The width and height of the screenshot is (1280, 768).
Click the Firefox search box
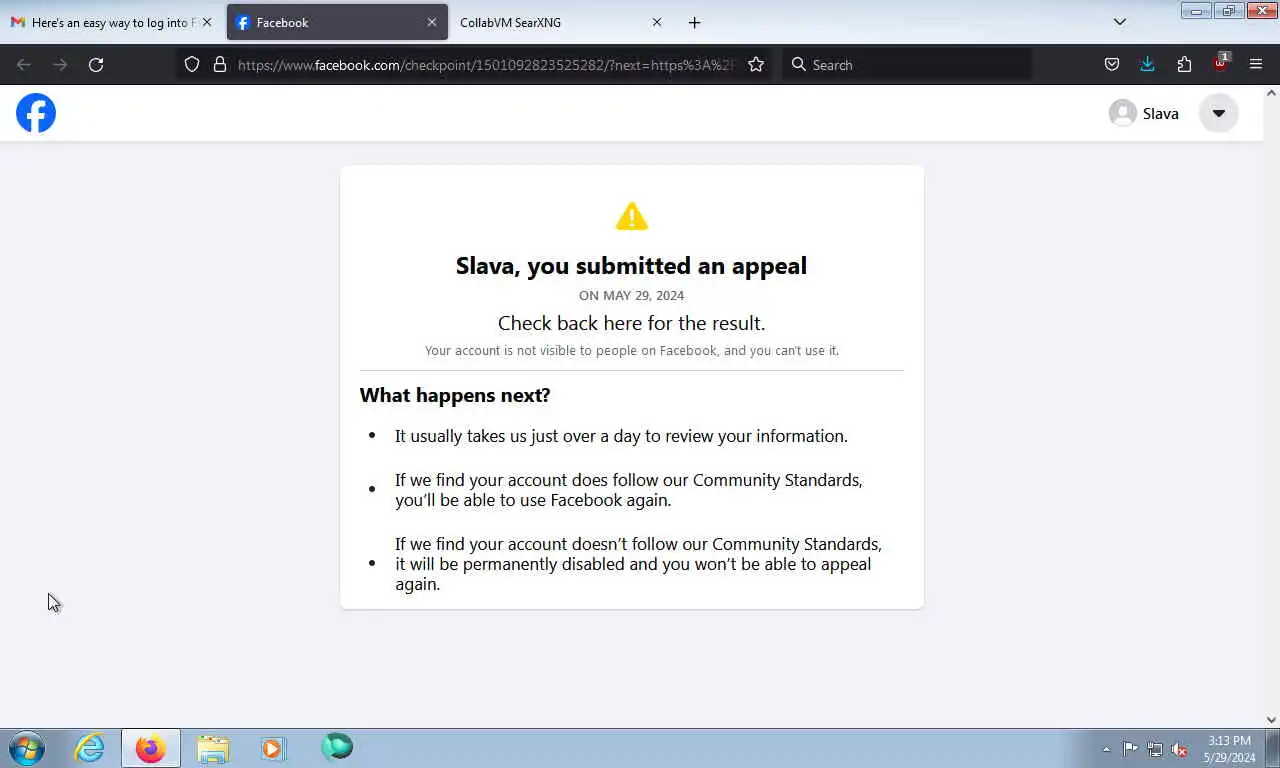pyautogui.click(x=907, y=65)
